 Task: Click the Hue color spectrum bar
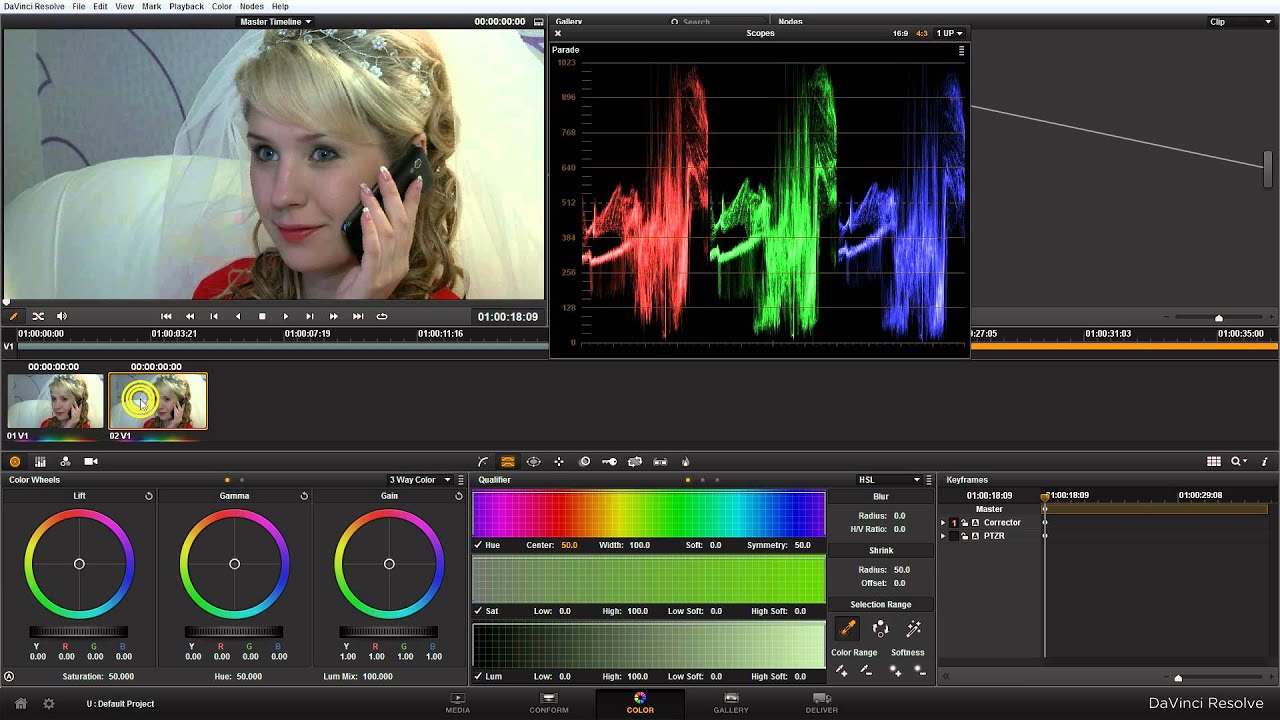649,515
